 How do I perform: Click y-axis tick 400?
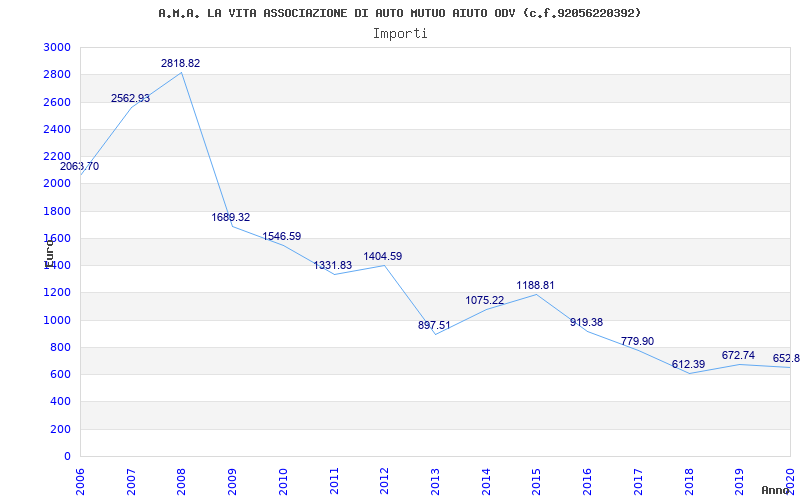coord(61,402)
